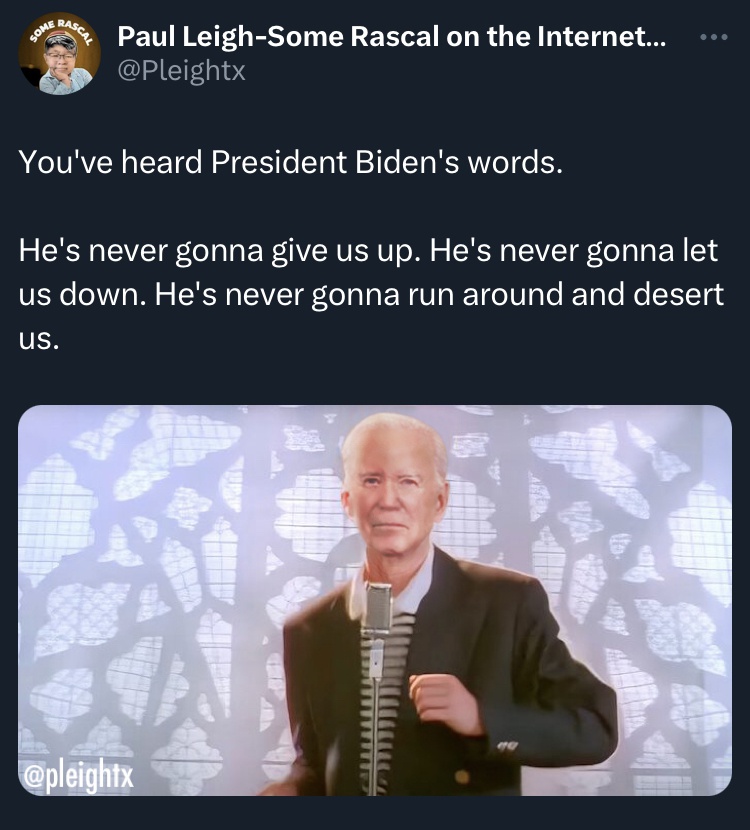Click the vintage microphone in the image
Image resolution: width=750 pixels, height=830 pixels.
(377, 608)
